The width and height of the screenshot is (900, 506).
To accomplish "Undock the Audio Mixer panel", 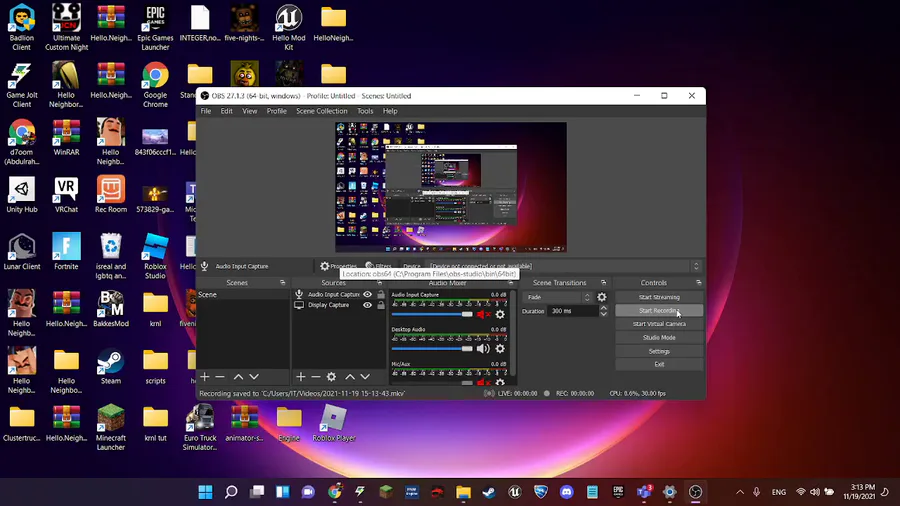I will (x=511, y=283).
